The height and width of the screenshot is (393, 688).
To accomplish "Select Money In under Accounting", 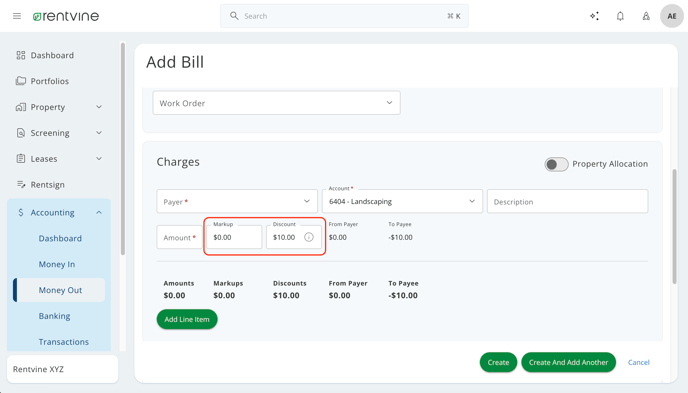I will click(57, 264).
